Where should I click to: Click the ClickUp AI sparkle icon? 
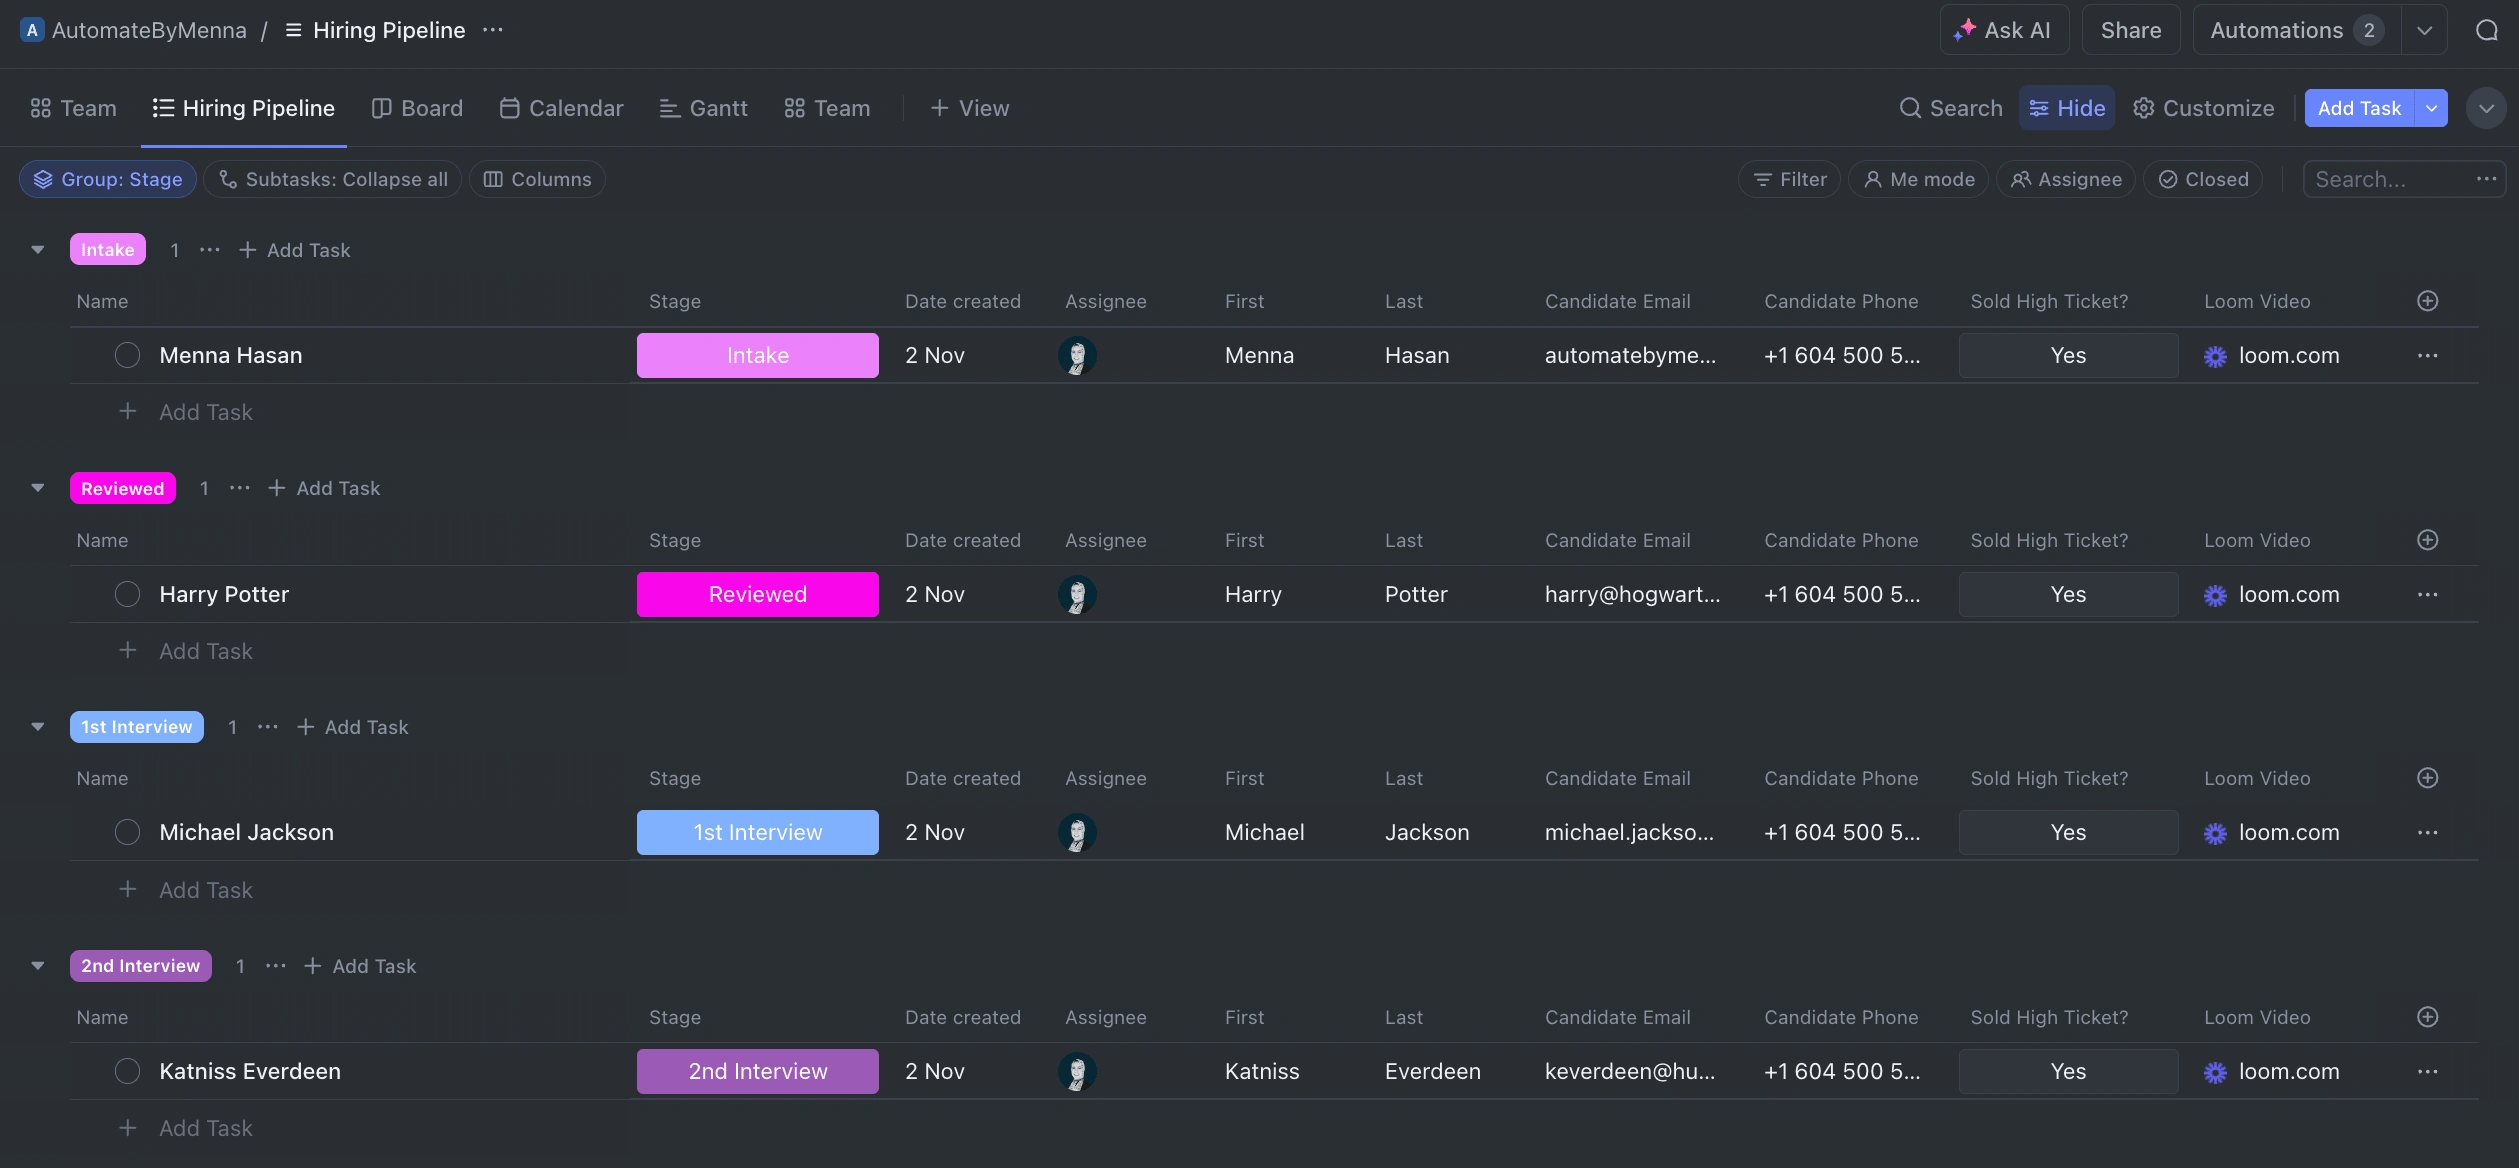coord(1963,27)
